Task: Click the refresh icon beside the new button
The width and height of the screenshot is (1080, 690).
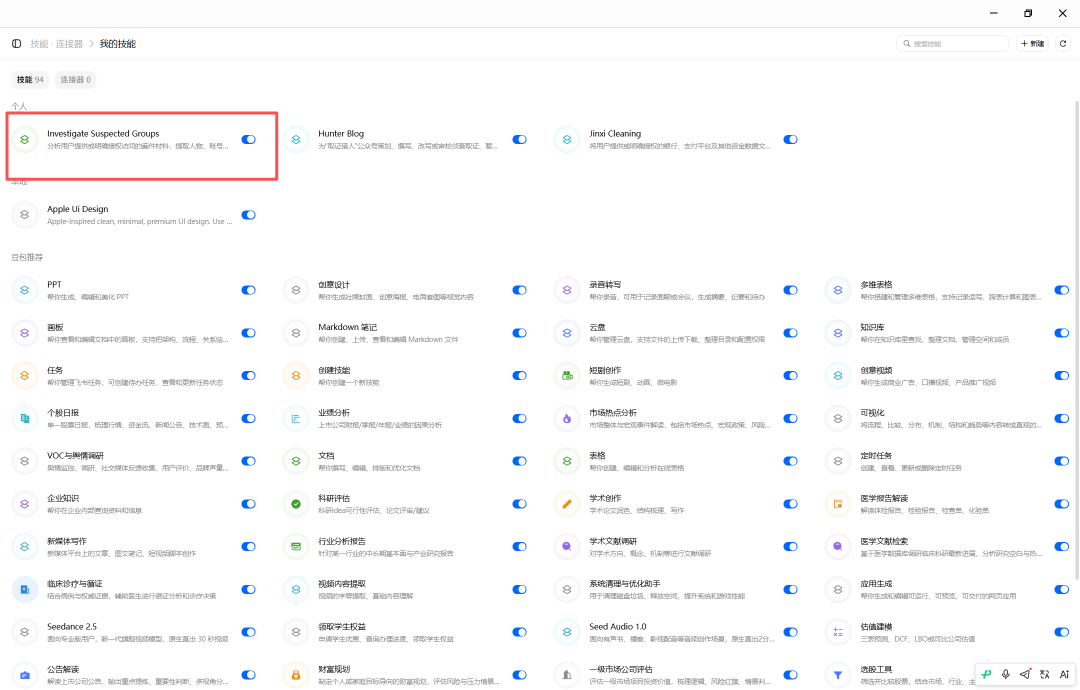Action: pyautogui.click(x=1063, y=43)
